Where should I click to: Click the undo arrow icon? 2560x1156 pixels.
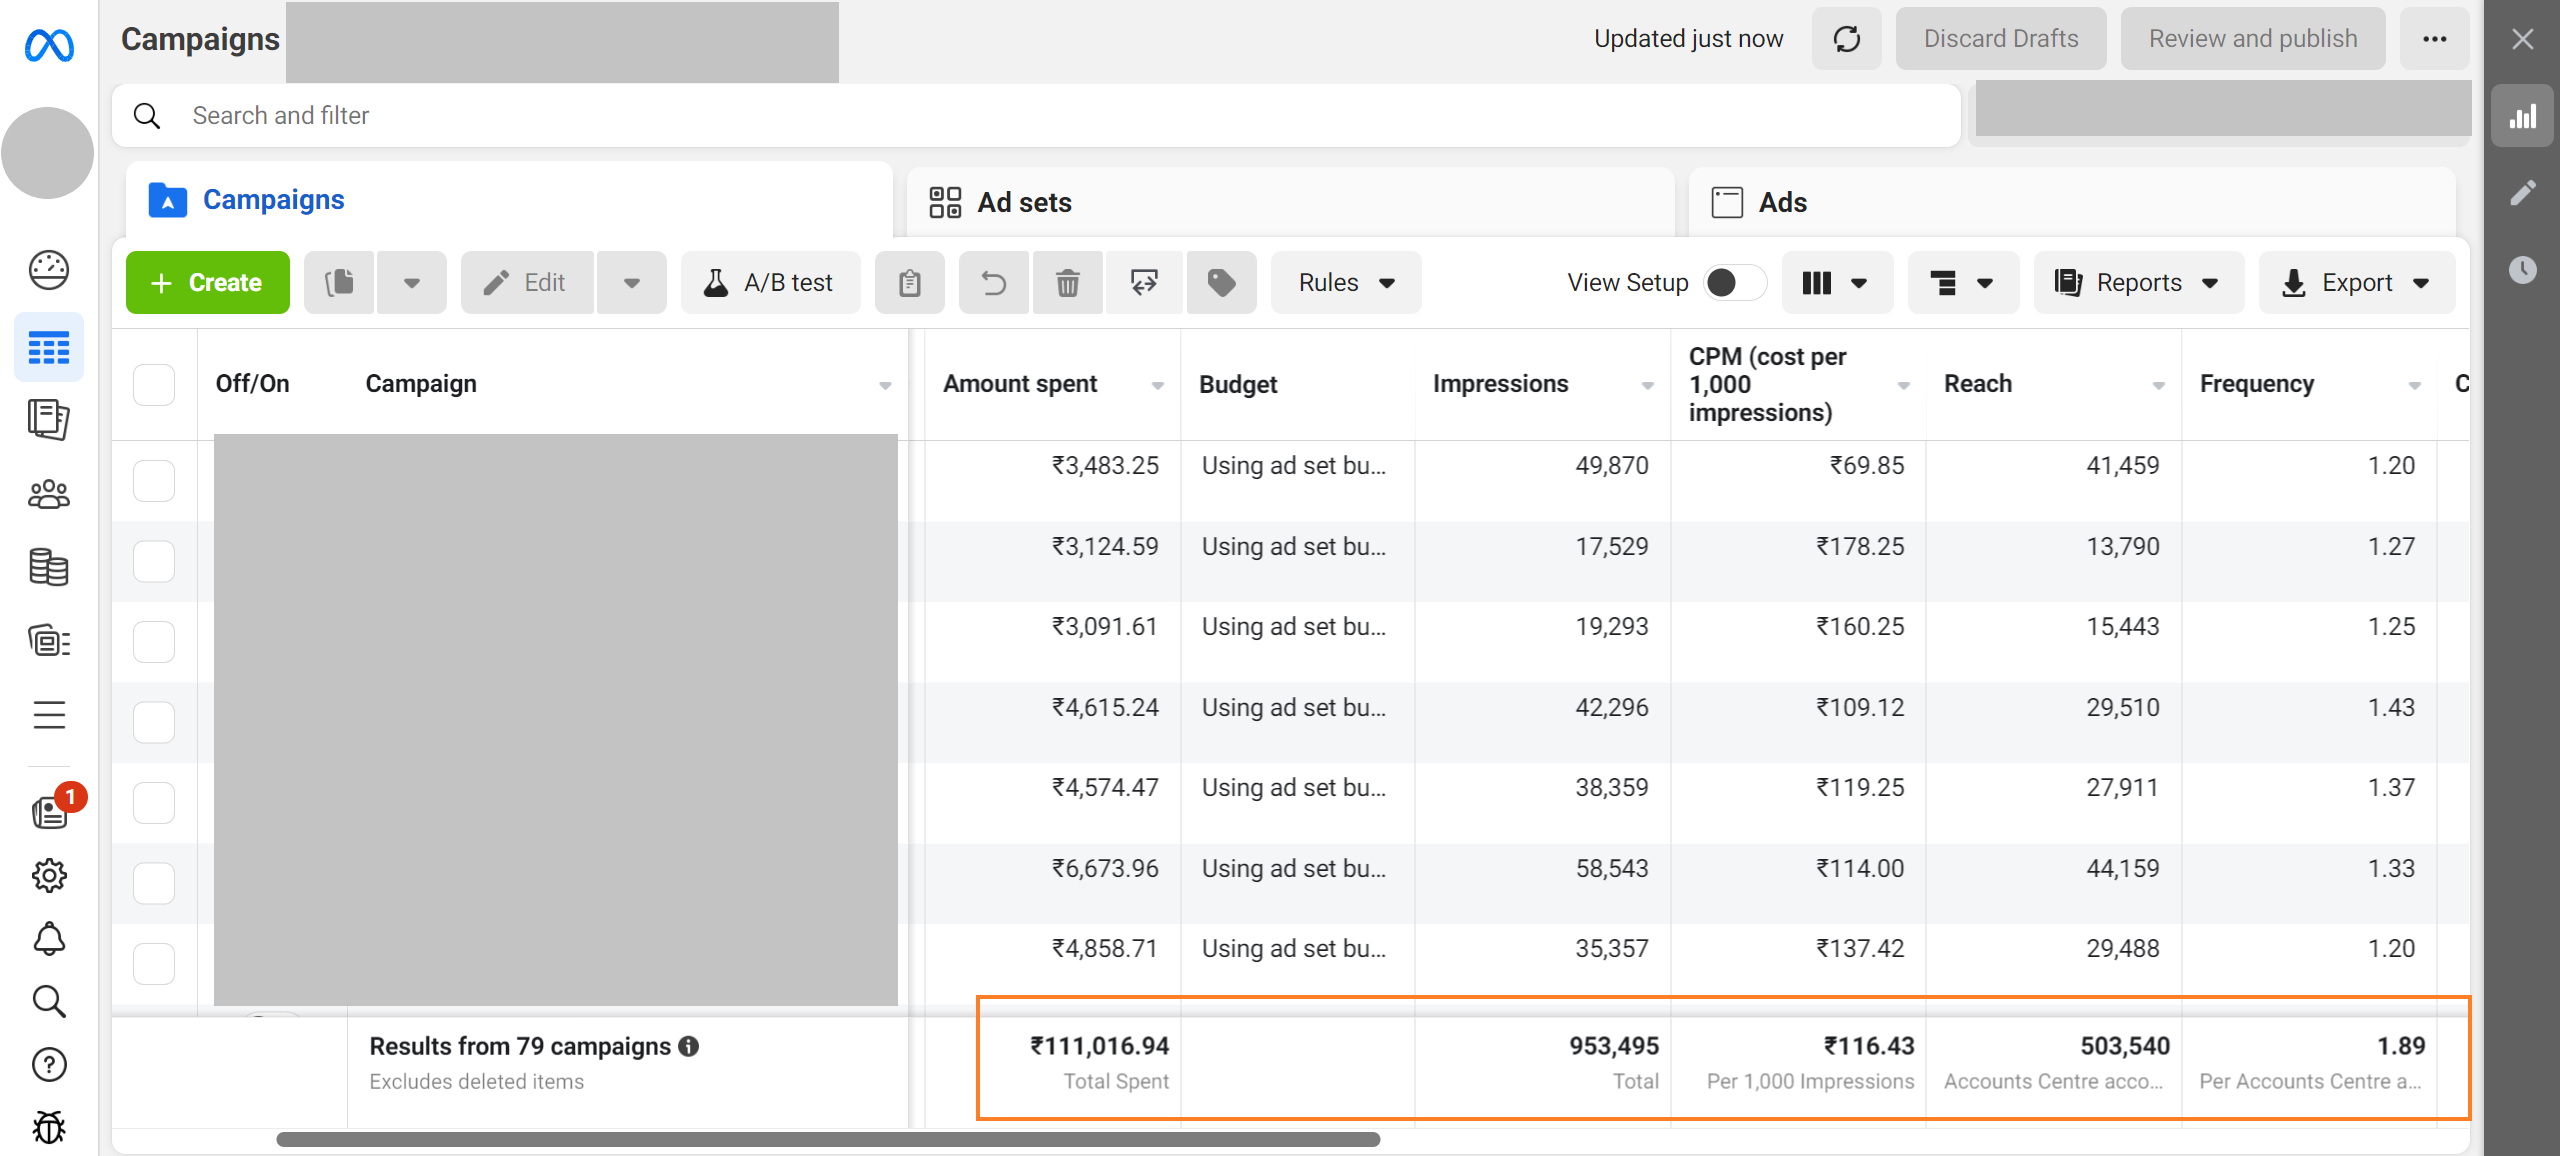[x=993, y=283]
